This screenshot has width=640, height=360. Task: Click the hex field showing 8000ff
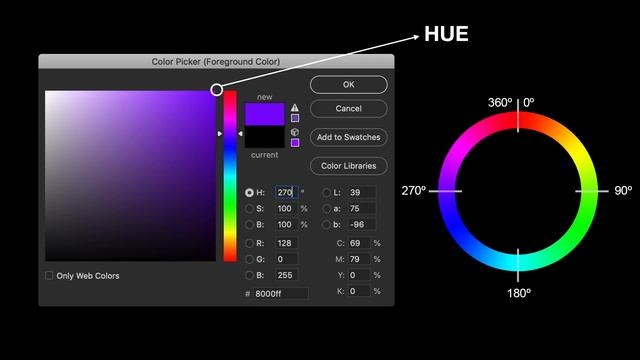click(280, 293)
